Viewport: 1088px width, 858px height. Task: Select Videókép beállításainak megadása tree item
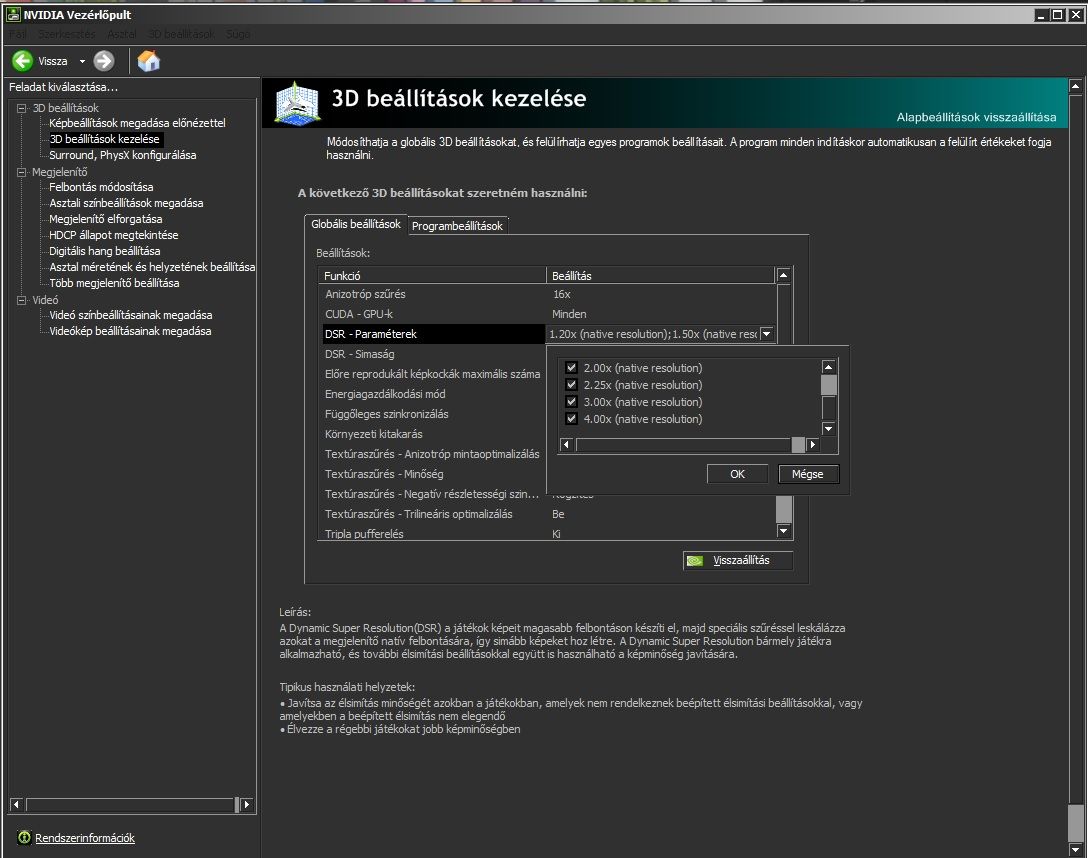(130, 331)
